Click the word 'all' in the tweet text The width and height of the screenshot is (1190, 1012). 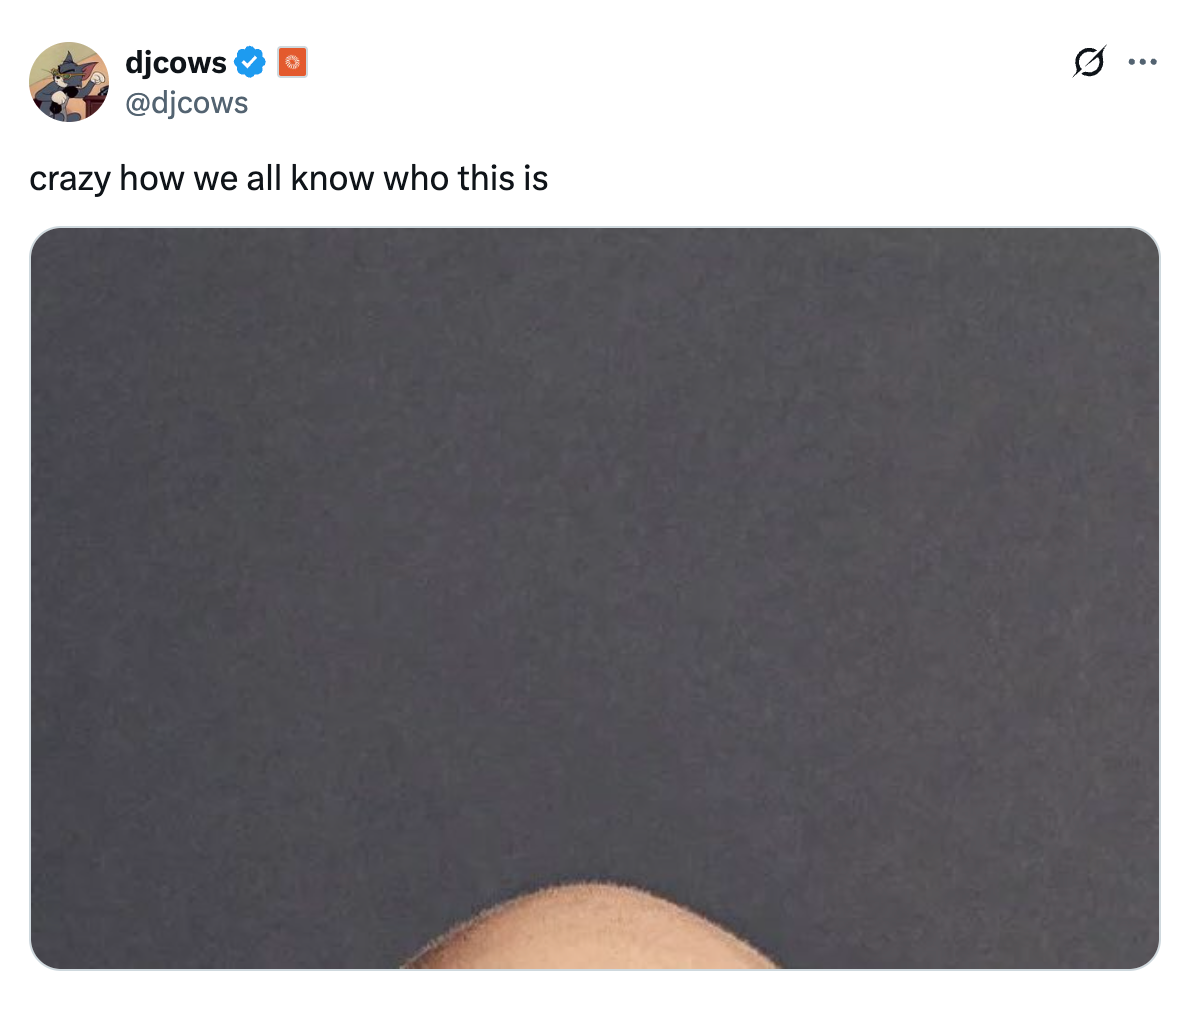263,178
